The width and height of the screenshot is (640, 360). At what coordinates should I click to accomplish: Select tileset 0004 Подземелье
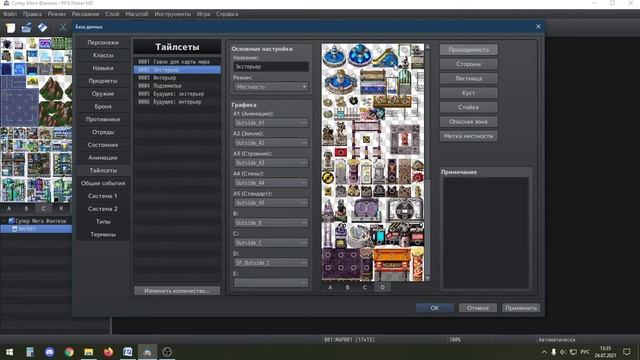tap(177, 86)
